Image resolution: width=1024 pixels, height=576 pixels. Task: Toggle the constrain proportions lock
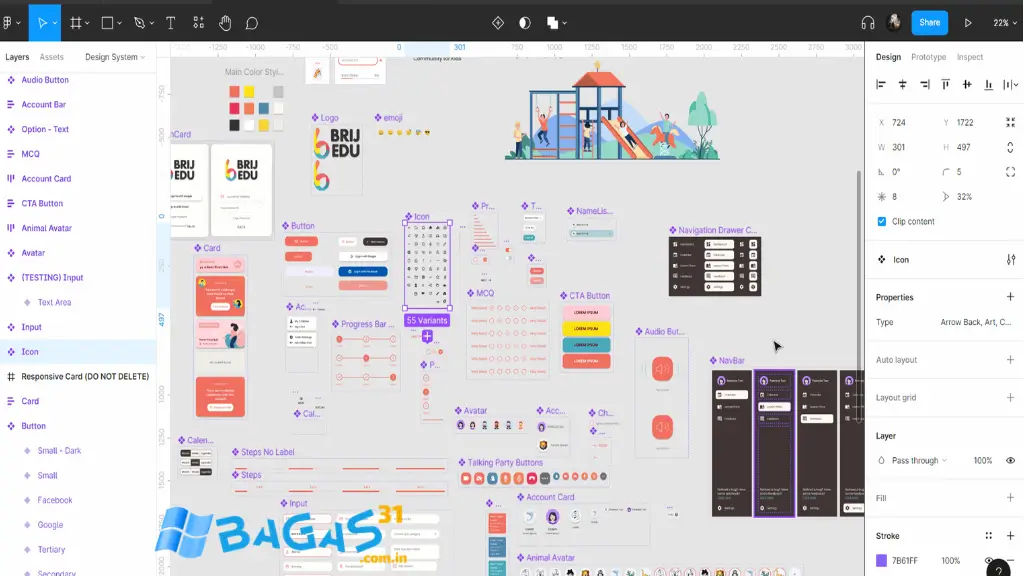tap(1012, 147)
